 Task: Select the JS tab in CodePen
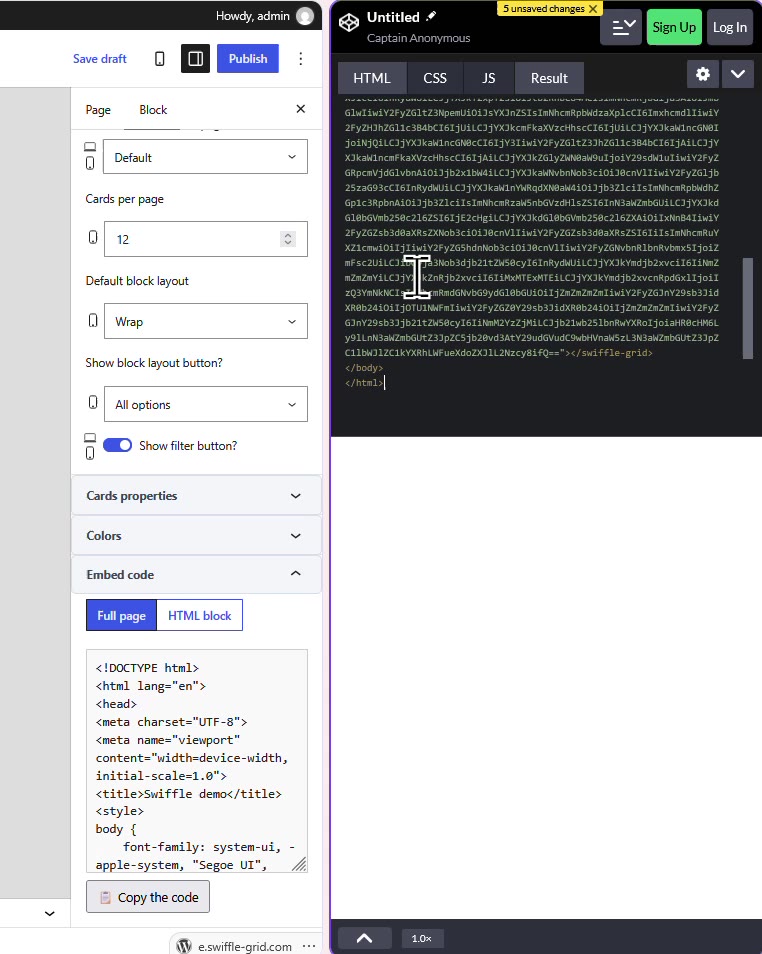click(x=489, y=78)
